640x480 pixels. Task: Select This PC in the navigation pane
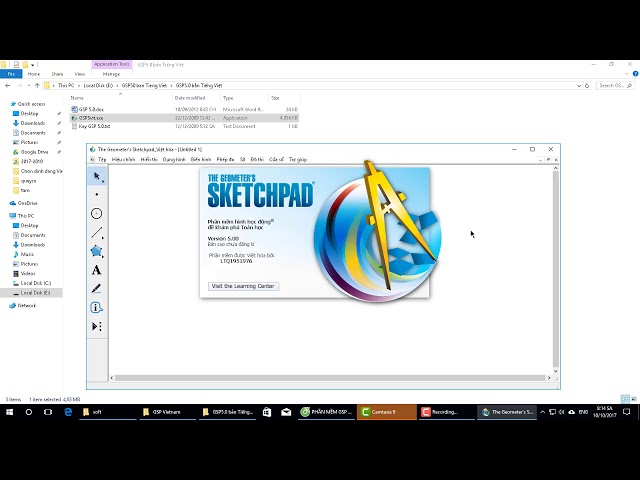pos(26,216)
